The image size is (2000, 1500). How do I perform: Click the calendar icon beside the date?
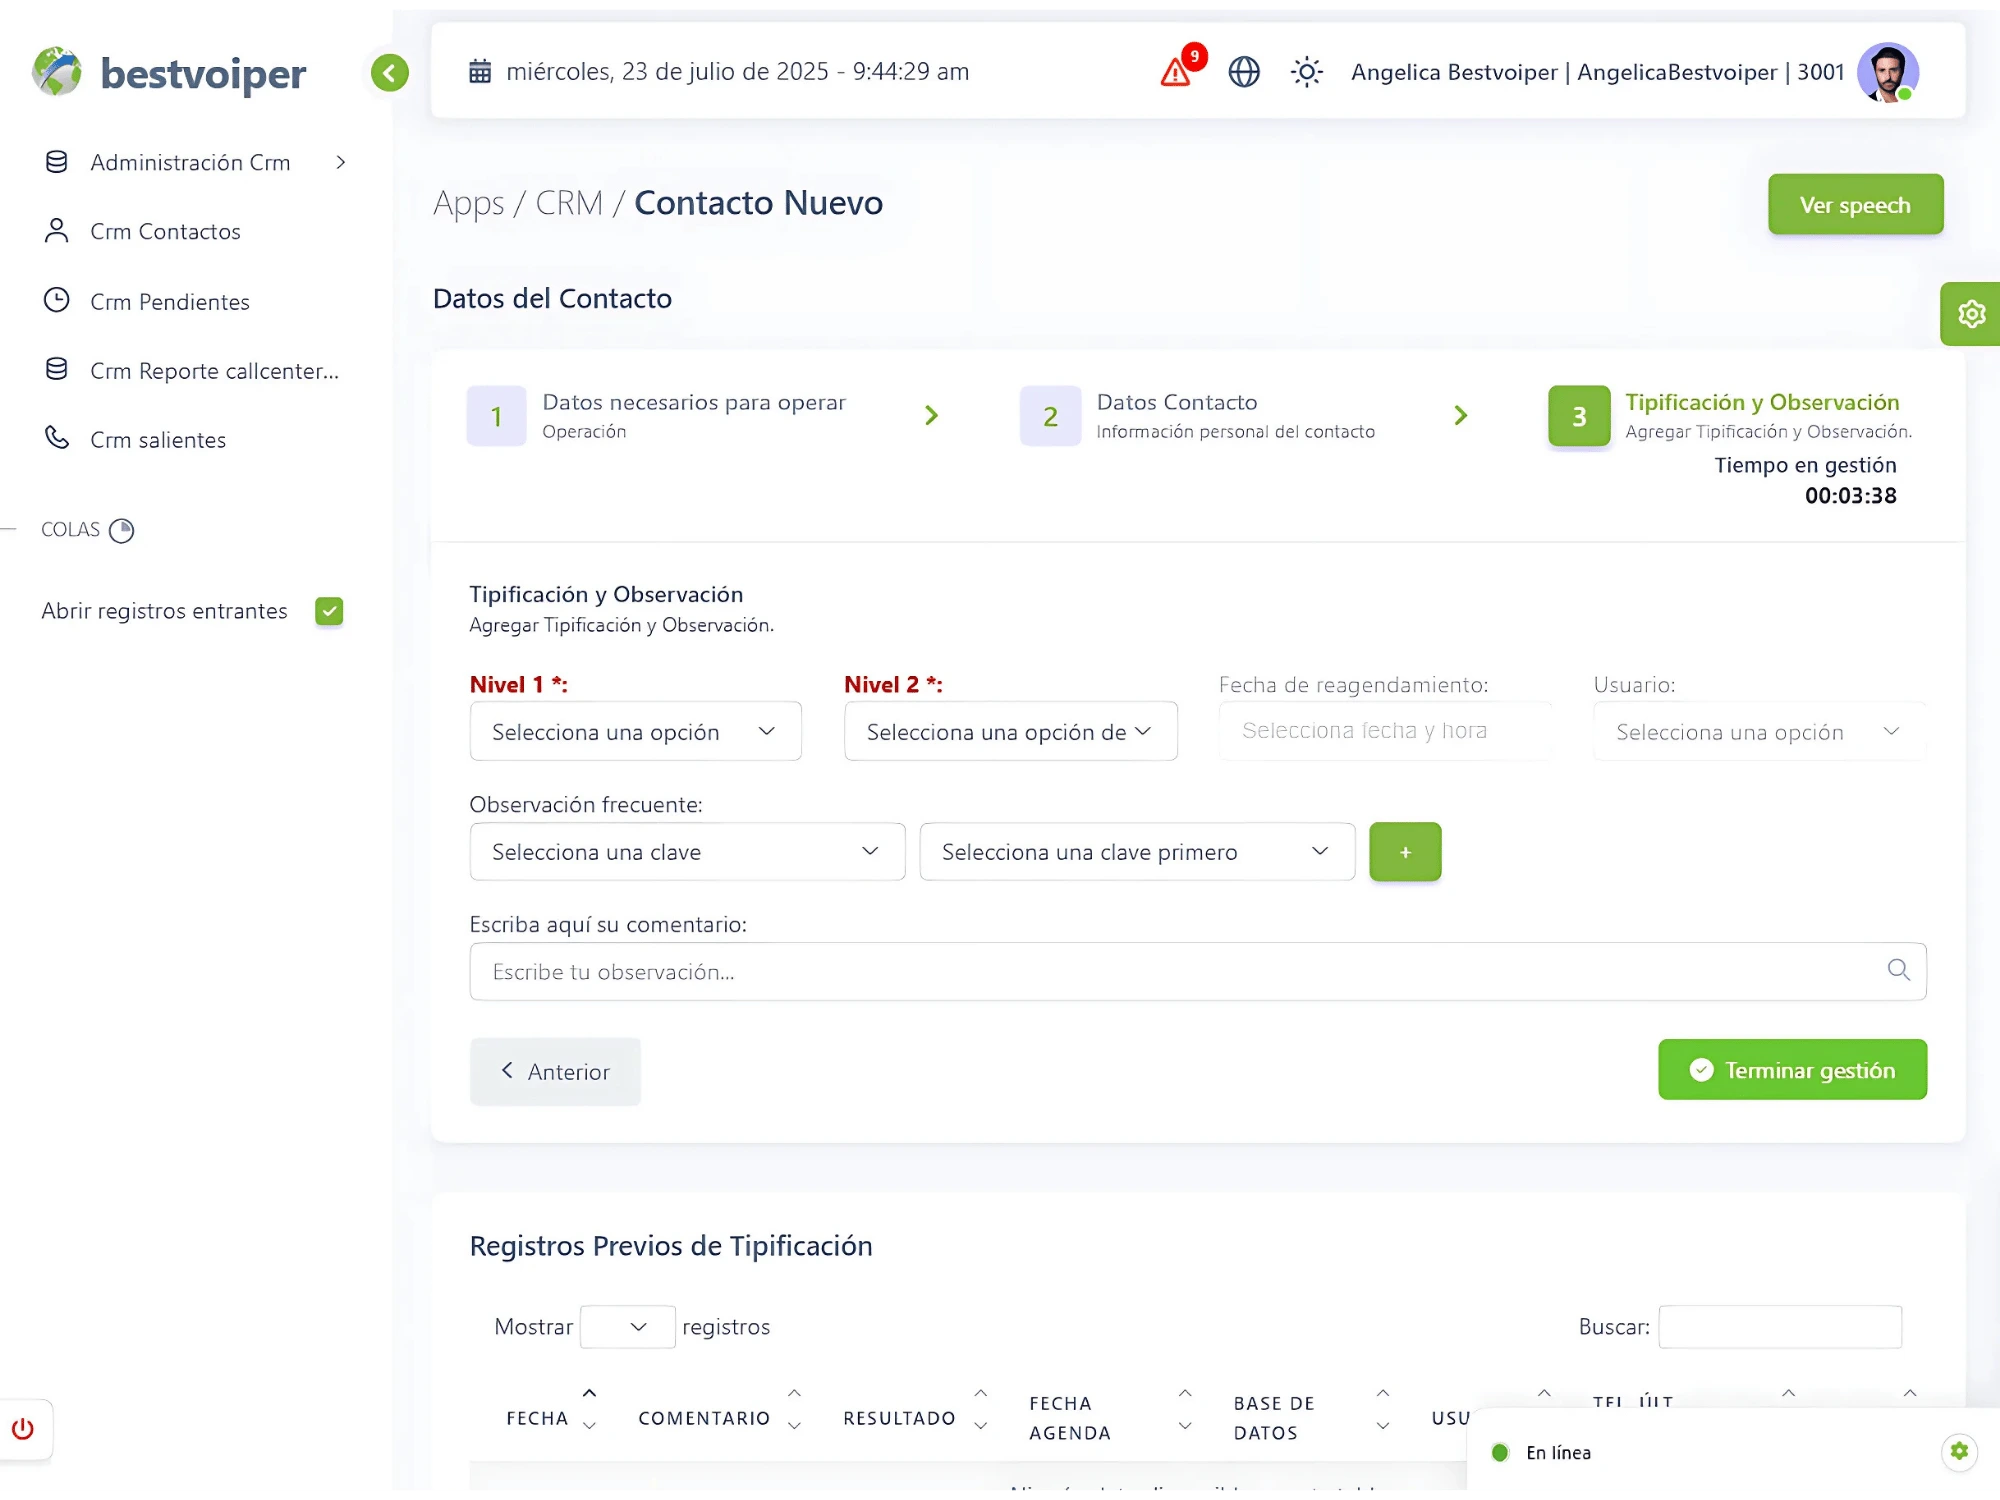pos(480,72)
